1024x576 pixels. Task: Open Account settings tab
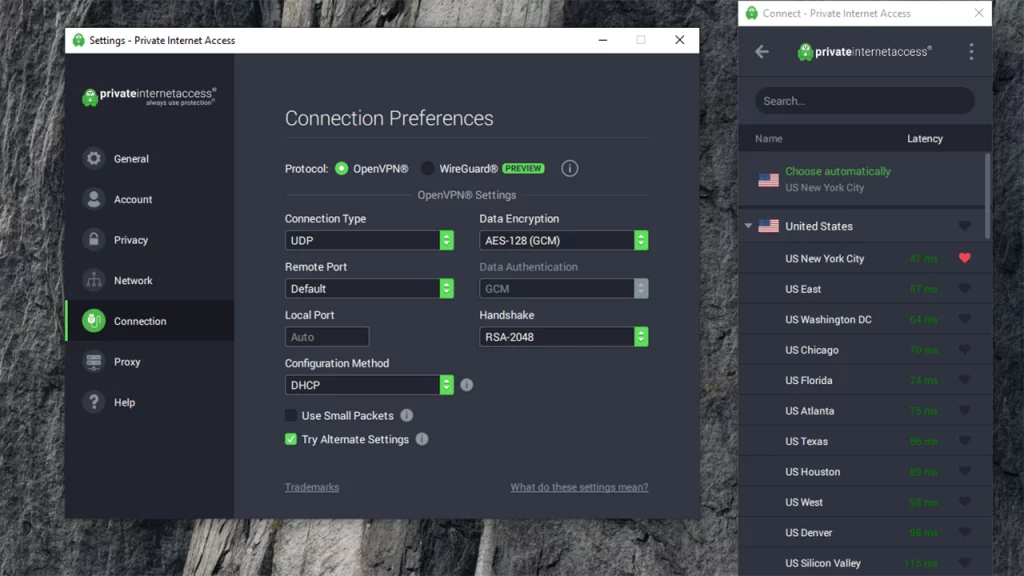pos(150,199)
